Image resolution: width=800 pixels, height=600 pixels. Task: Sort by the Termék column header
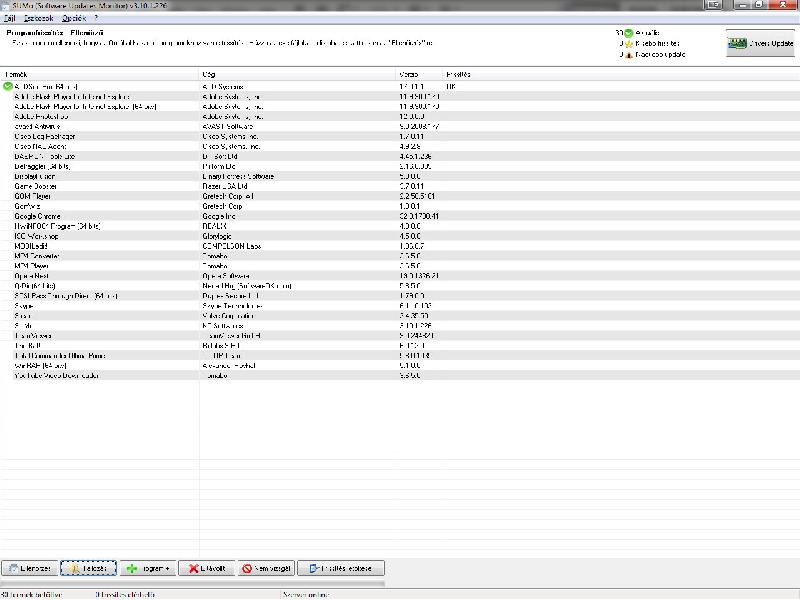[99, 74]
